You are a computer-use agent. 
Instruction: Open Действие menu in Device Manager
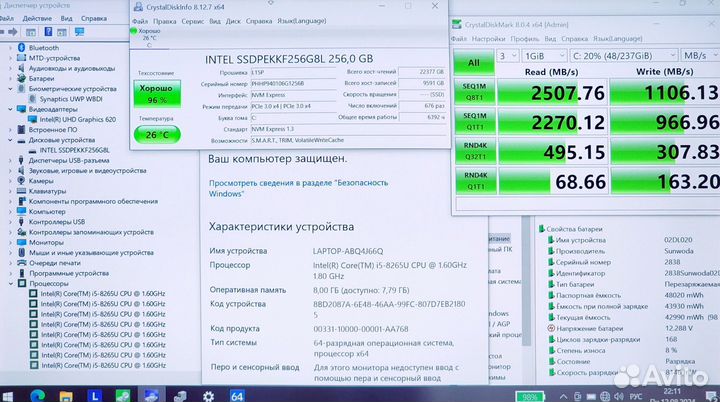point(37,18)
